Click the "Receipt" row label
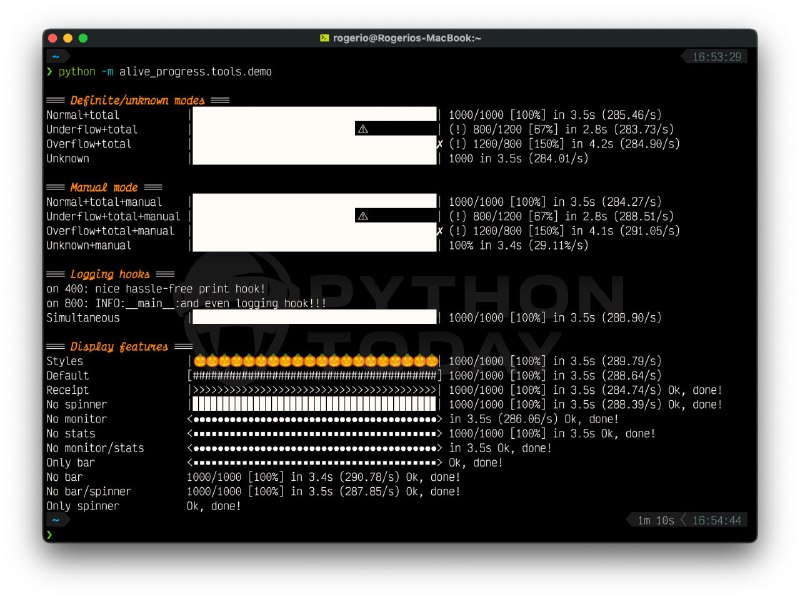800x599 pixels. click(67, 390)
